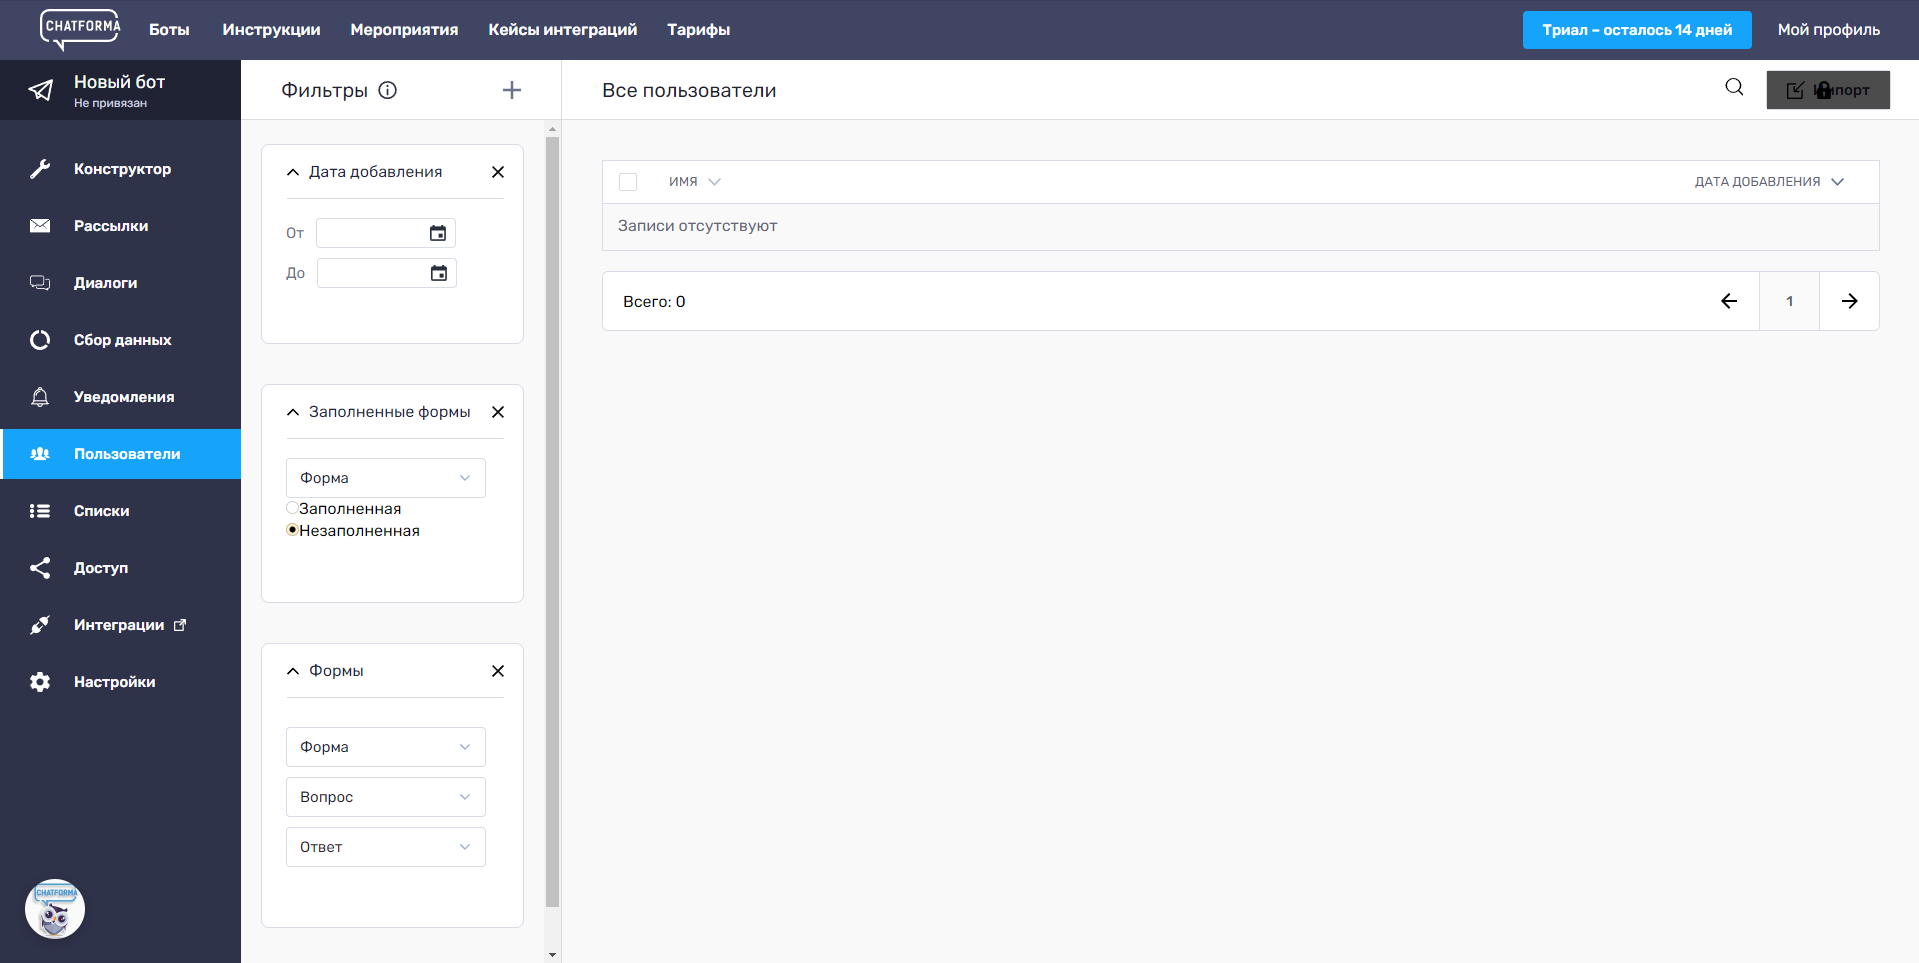Sort by ИМЯ column chevron
The width and height of the screenshot is (1919, 963).
point(714,182)
